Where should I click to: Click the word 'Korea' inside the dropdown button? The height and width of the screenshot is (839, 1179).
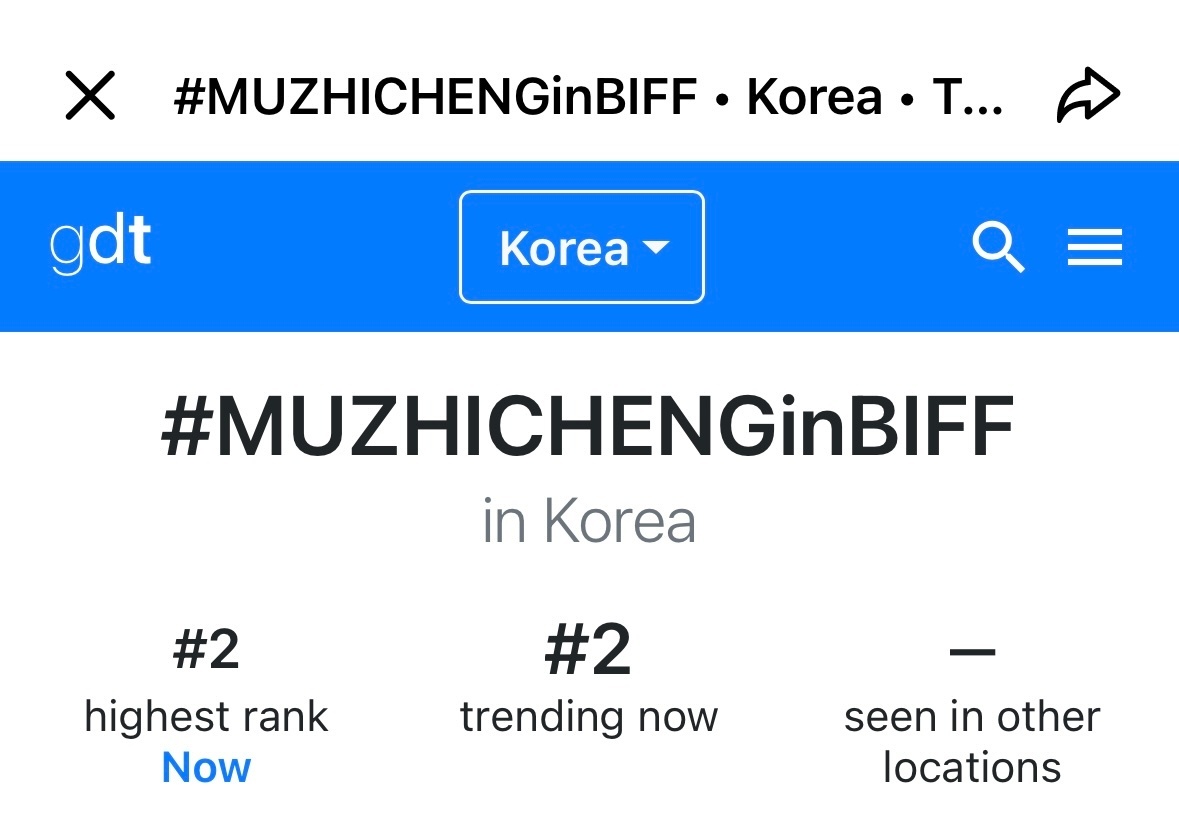[x=564, y=248]
